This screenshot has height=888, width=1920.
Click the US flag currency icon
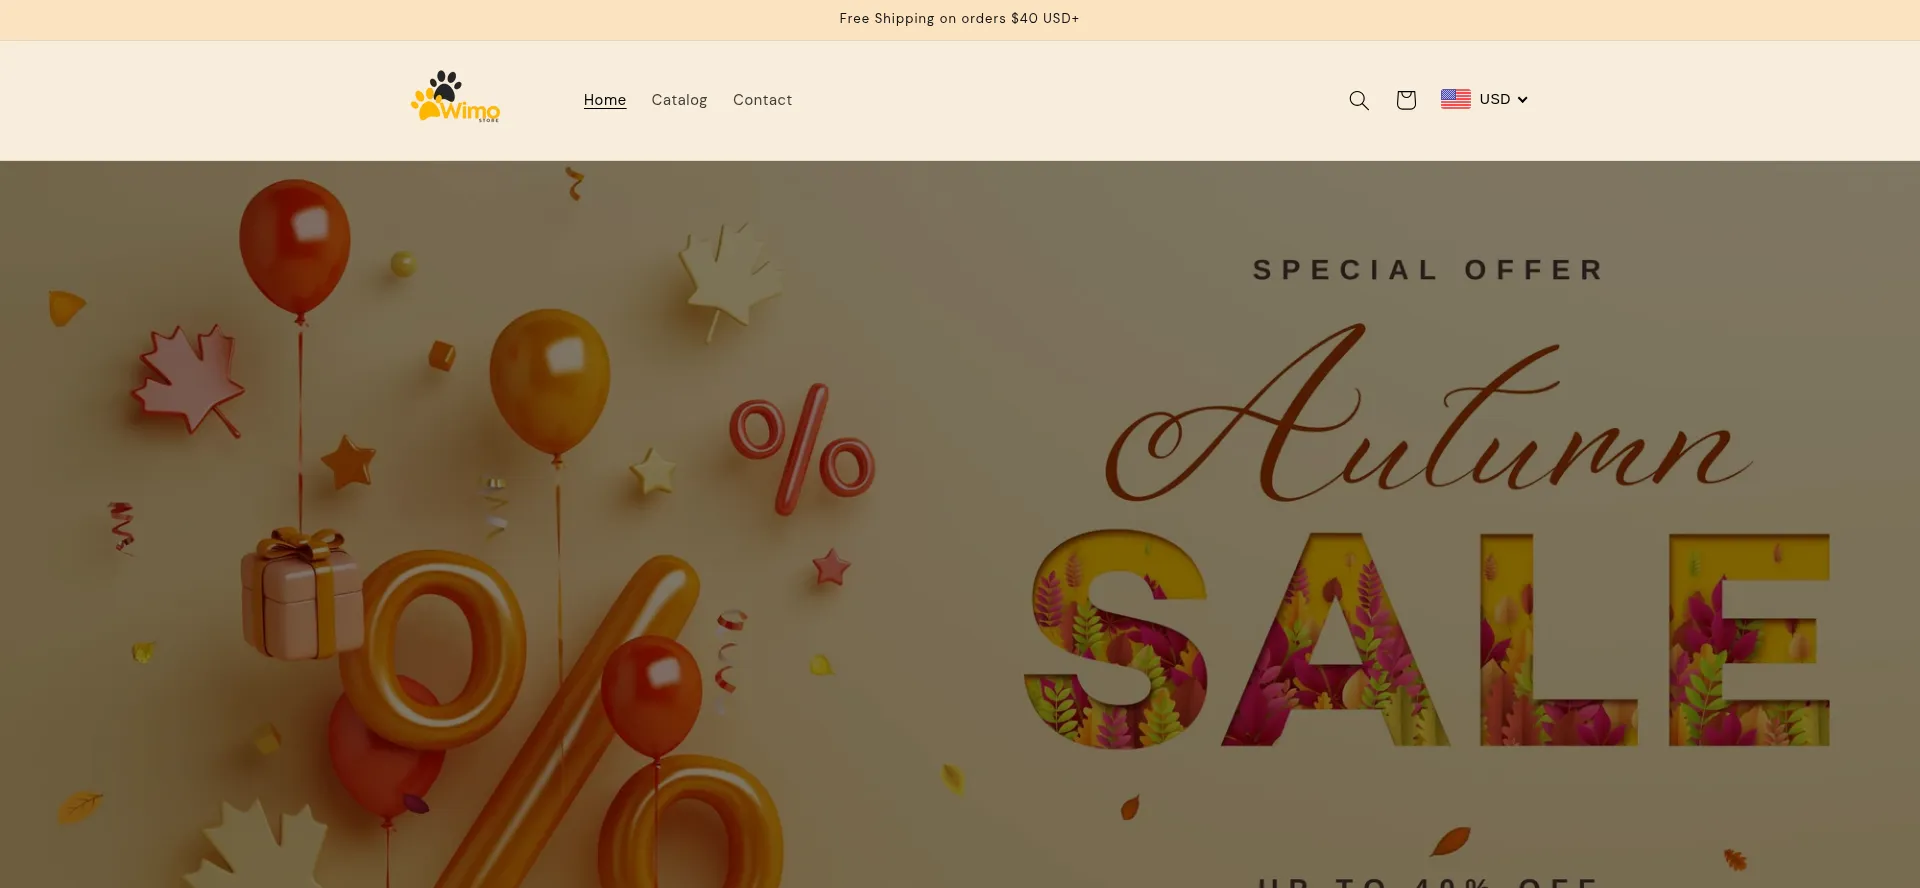tap(1455, 99)
